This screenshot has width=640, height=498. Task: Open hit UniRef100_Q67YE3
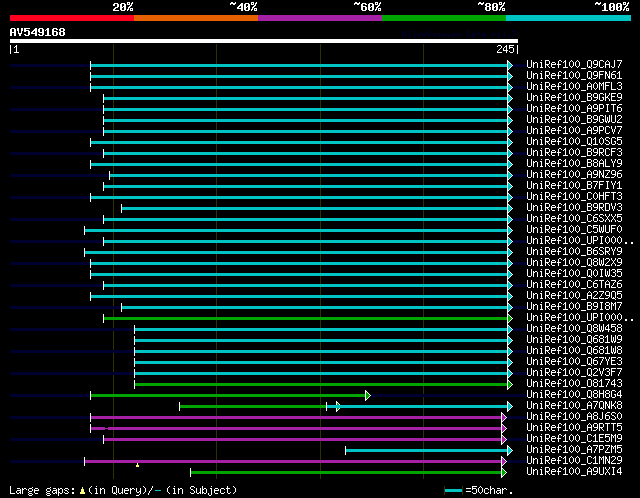click(x=574, y=362)
